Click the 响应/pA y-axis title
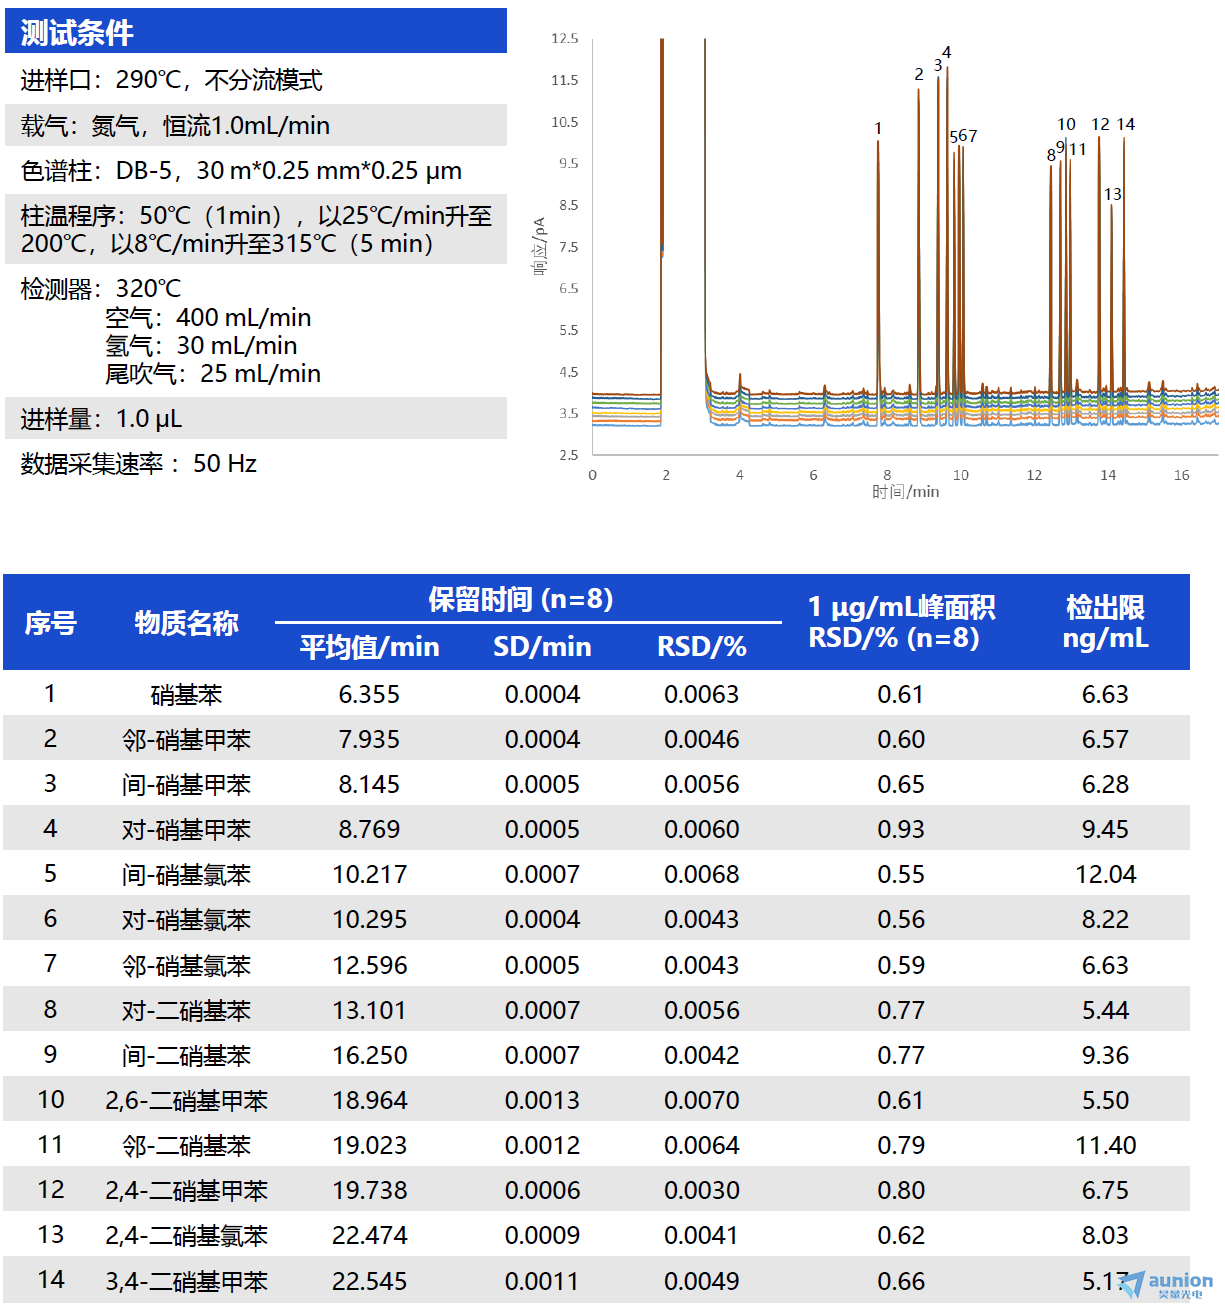 point(540,246)
